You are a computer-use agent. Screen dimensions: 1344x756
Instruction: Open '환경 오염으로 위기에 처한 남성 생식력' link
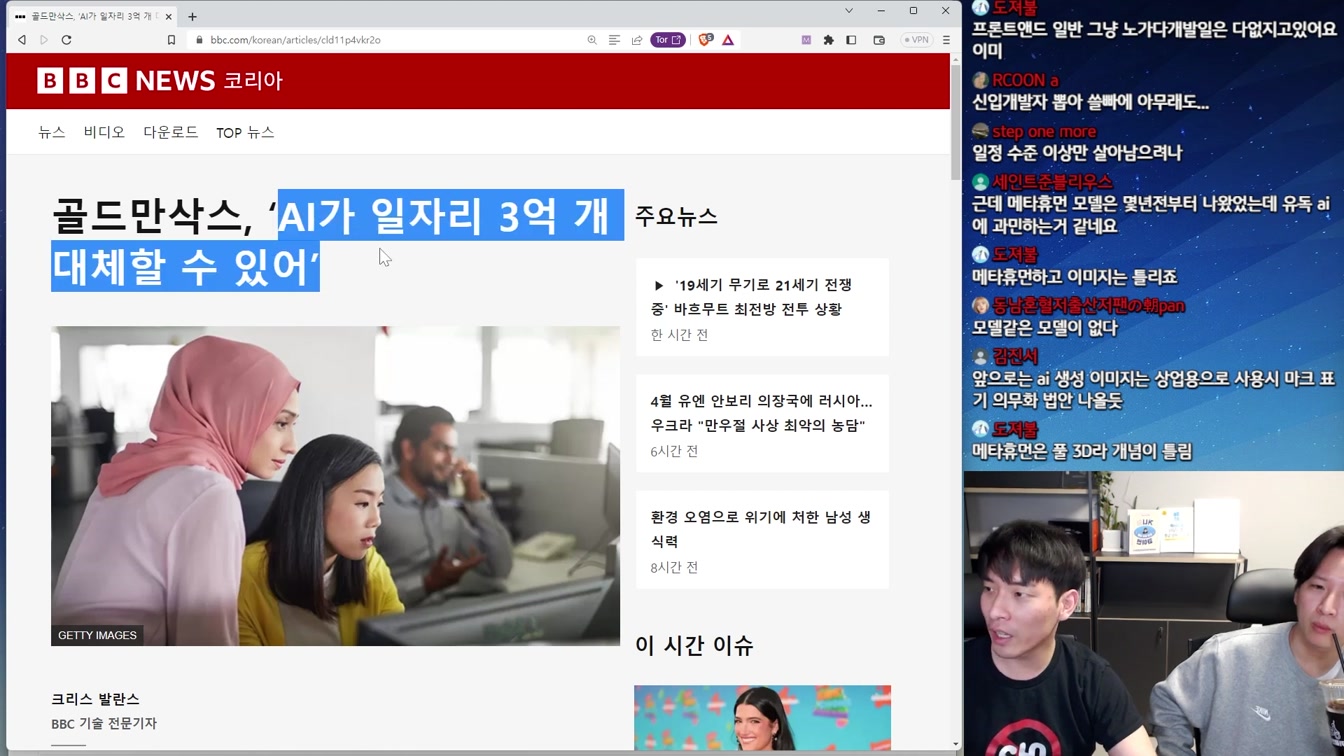click(x=761, y=529)
